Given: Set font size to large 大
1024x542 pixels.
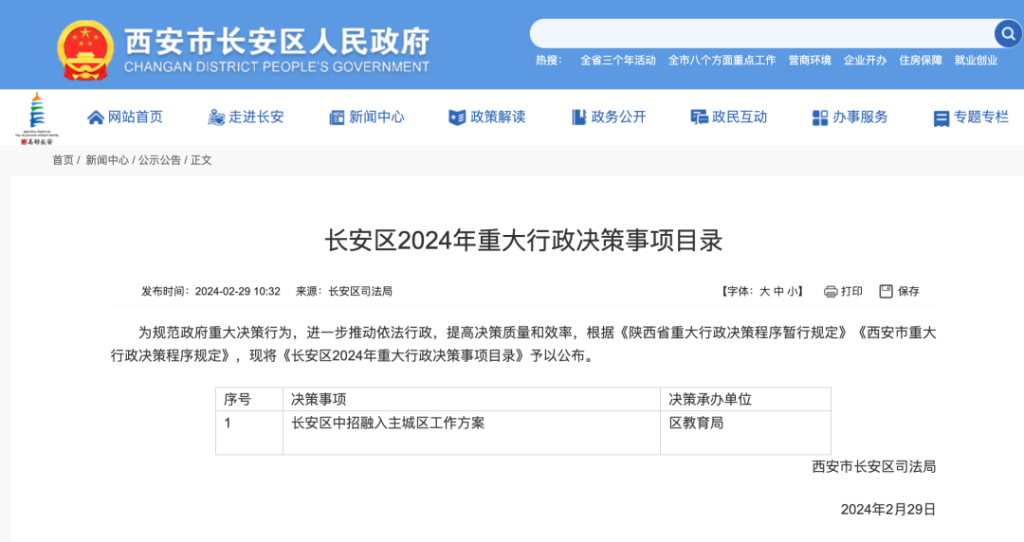Looking at the screenshot, I should point(765,292).
